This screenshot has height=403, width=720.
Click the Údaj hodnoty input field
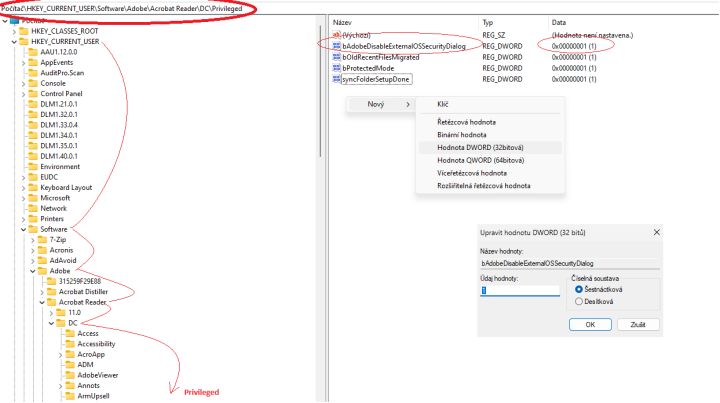coord(520,291)
